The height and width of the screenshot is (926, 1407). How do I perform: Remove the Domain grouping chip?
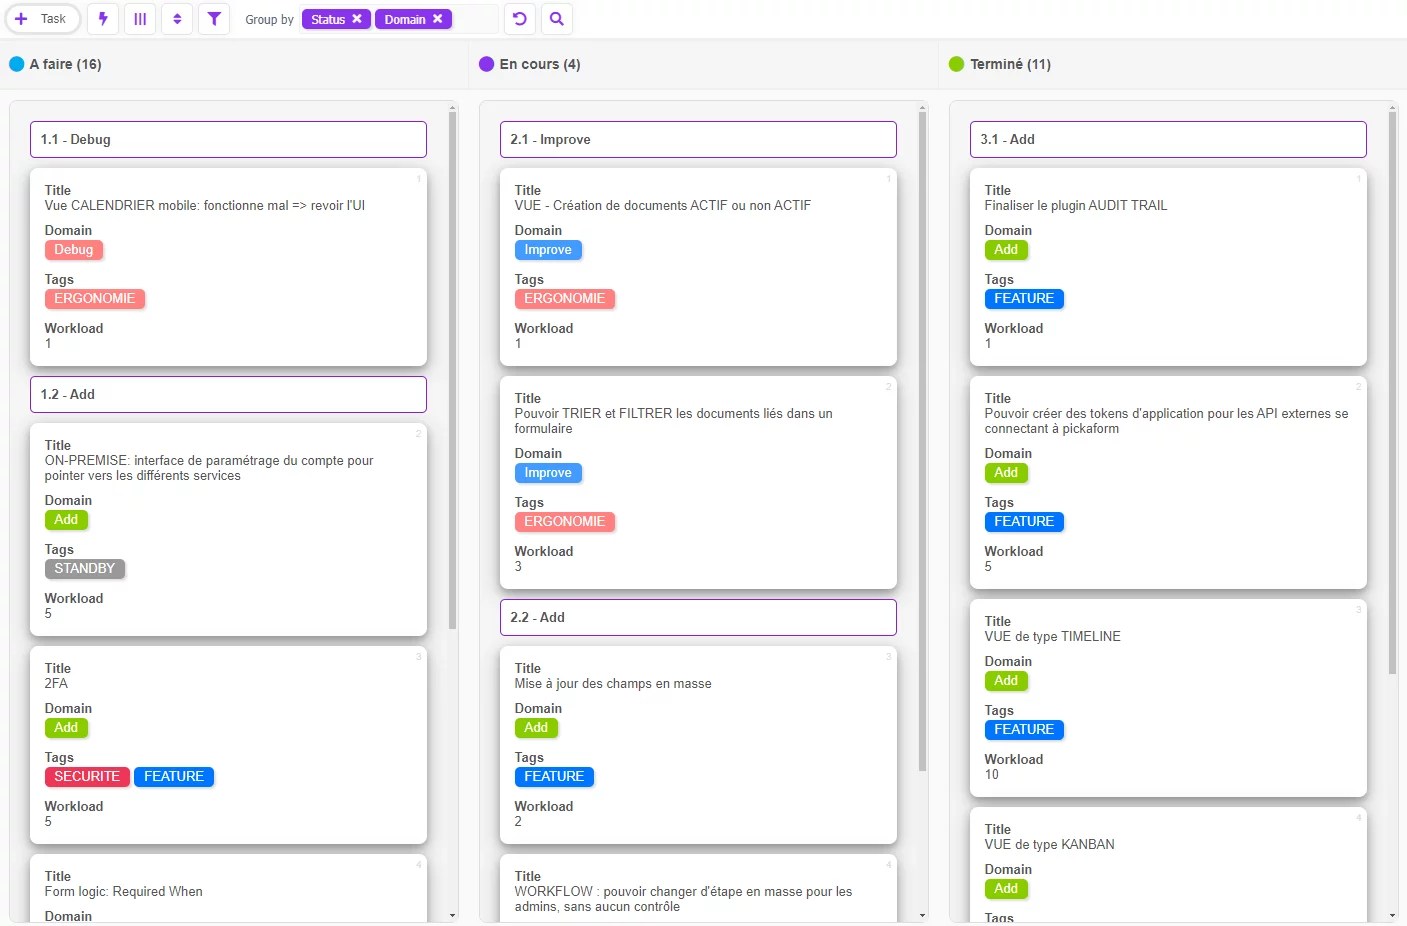(437, 18)
